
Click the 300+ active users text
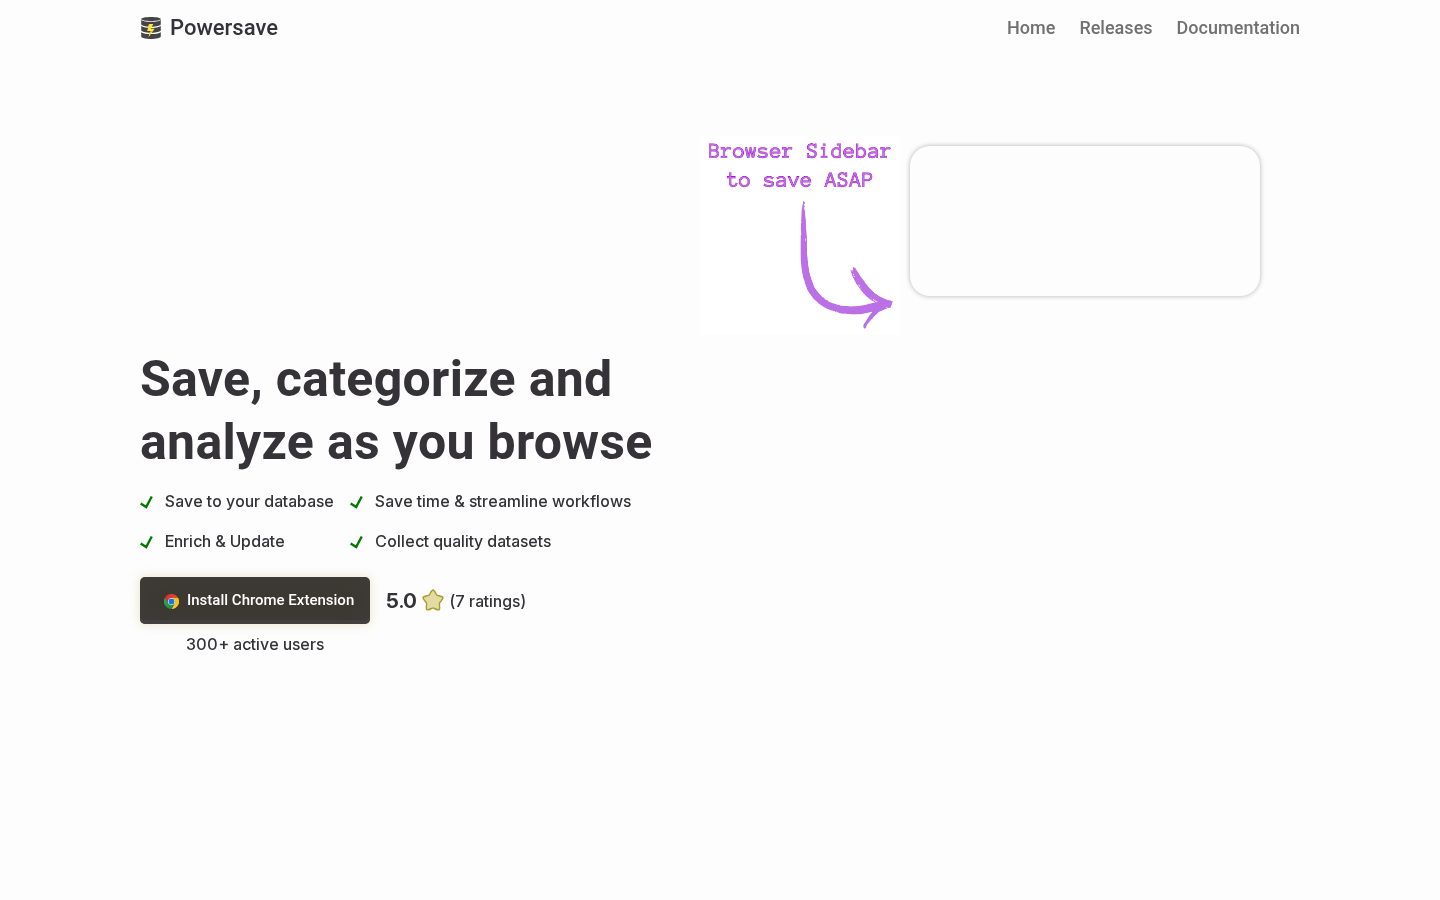(255, 644)
